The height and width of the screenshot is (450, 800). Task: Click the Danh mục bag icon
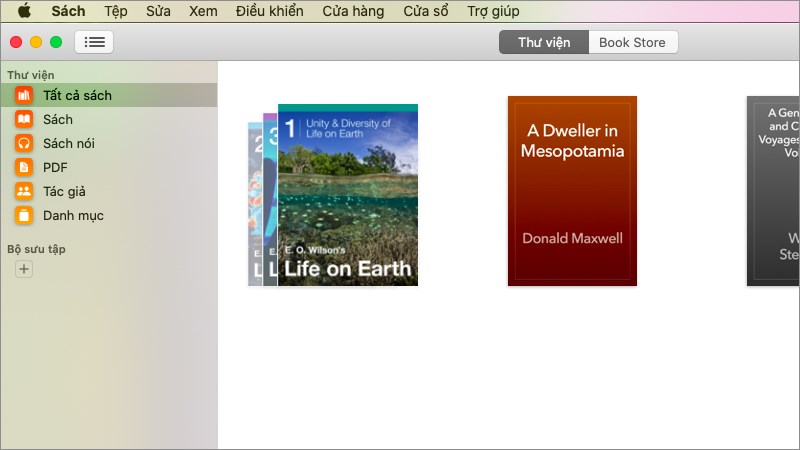pyautogui.click(x=23, y=215)
